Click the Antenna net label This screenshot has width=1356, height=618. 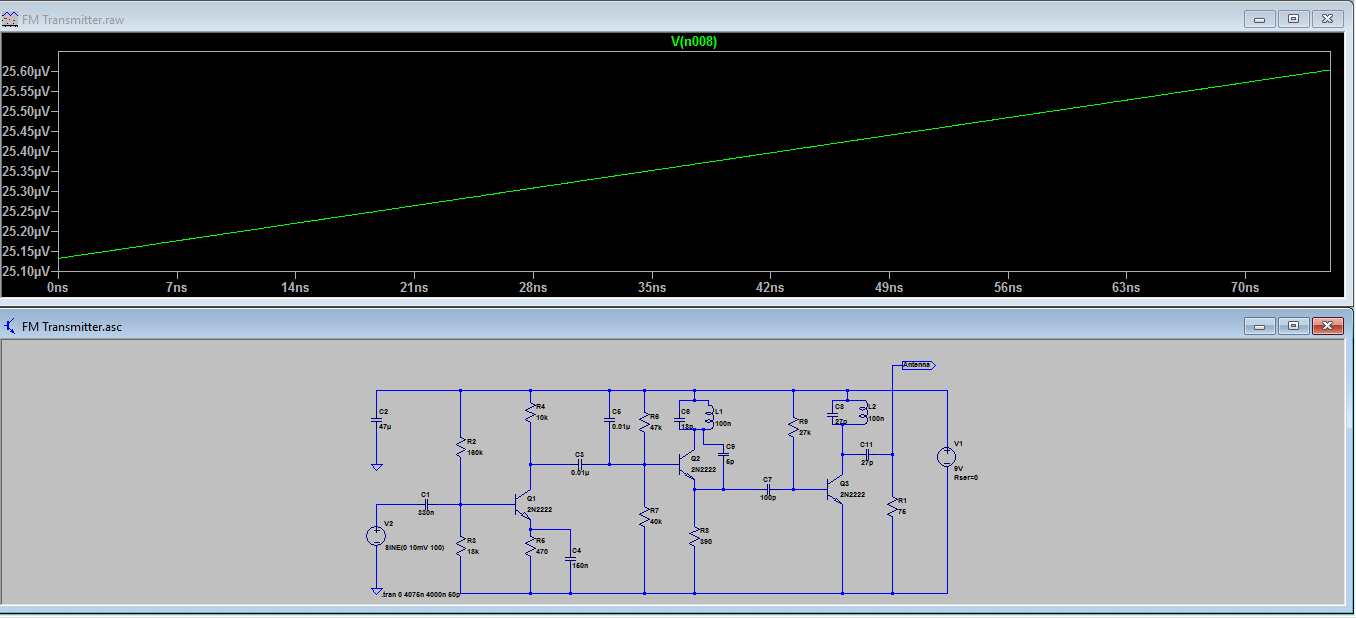917,365
